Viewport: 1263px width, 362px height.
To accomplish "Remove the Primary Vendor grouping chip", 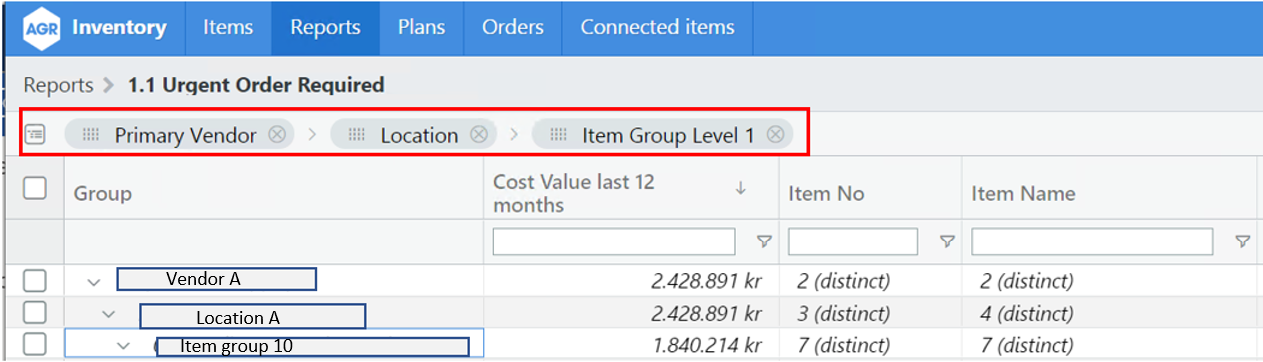I will [x=278, y=135].
